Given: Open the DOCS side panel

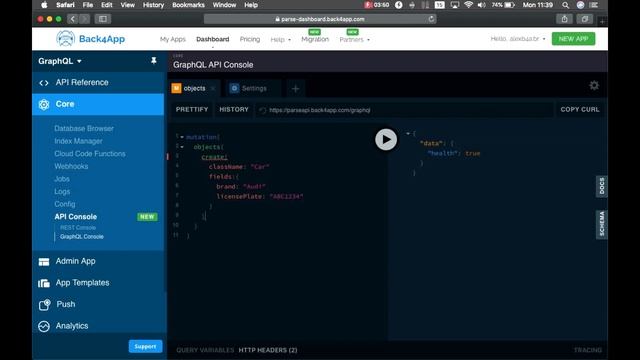Looking at the screenshot, I should click(x=602, y=186).
